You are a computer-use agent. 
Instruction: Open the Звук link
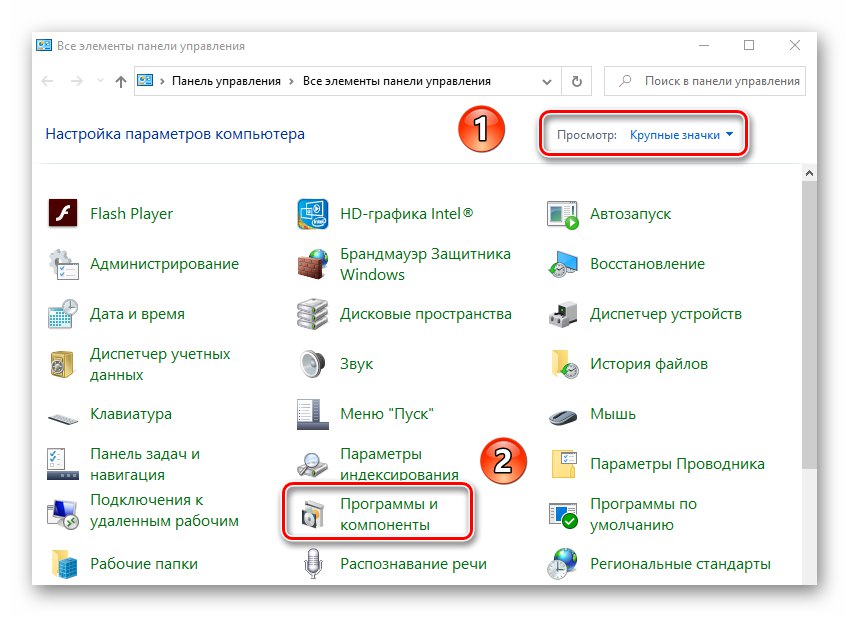click(x=356, y=364)
